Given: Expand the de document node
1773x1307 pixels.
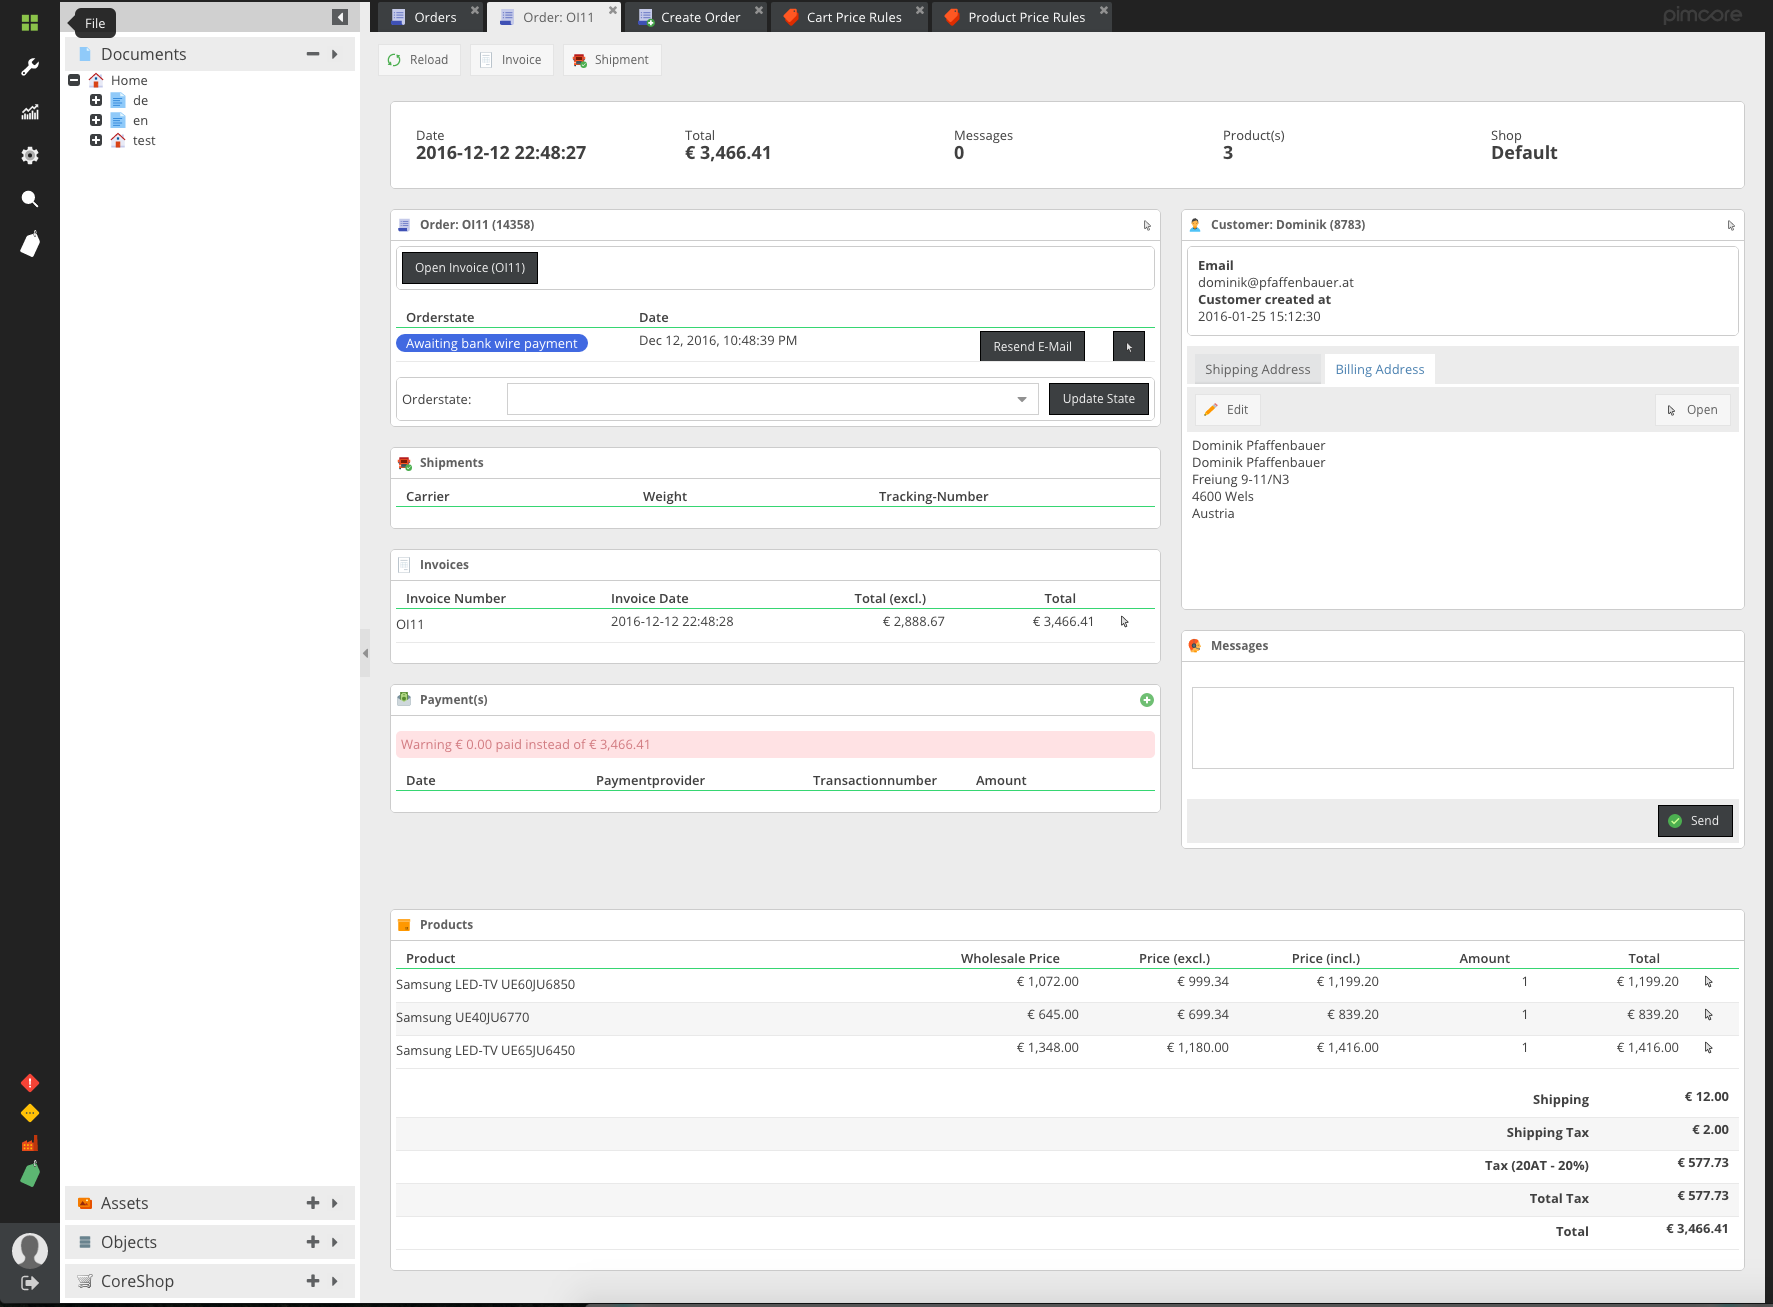Looking at the screenshot, I should pyautogui.click(x=96, y=99).
